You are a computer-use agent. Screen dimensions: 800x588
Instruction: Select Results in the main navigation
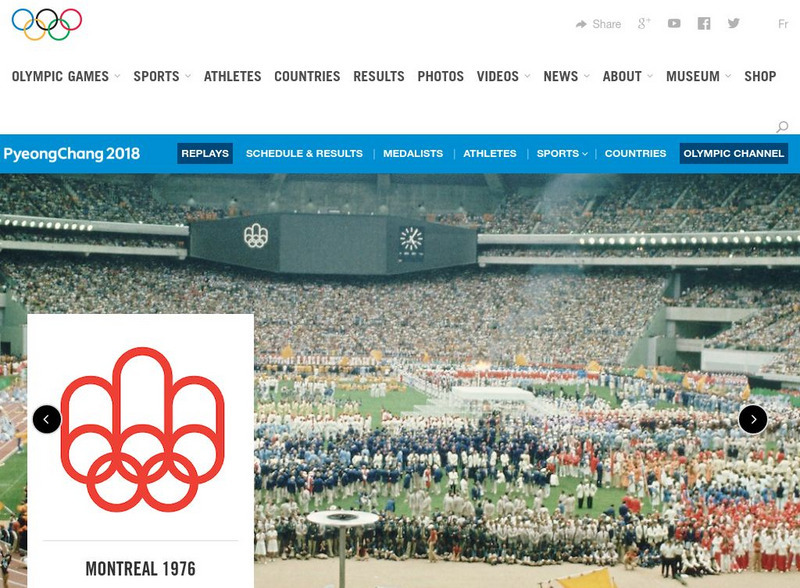point(379,76)
